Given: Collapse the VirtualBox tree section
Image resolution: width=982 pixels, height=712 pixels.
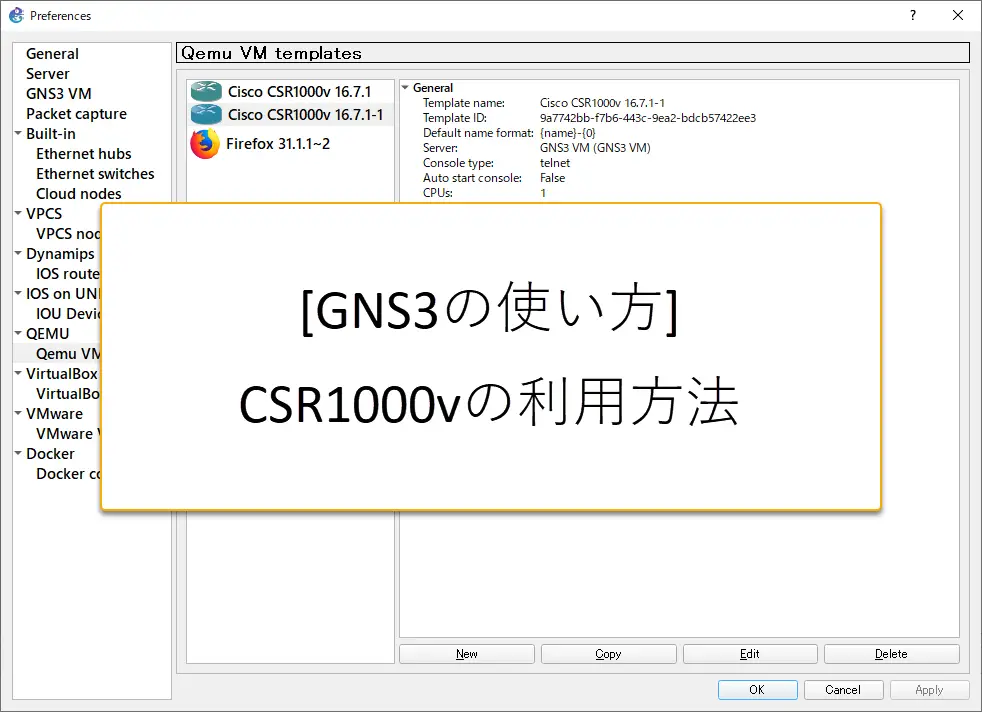Looking at the screenshot, I should coord(18,373).
